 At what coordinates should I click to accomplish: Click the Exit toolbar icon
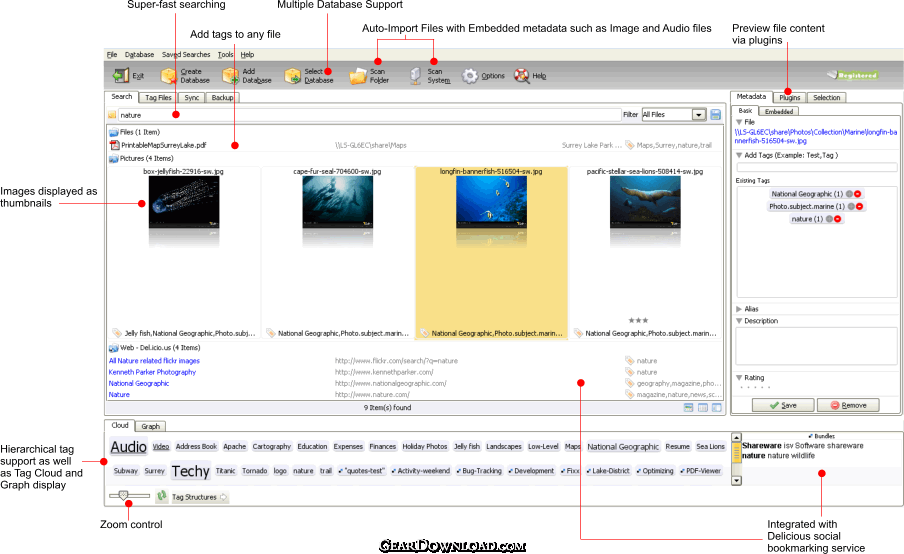coord(120,76)
